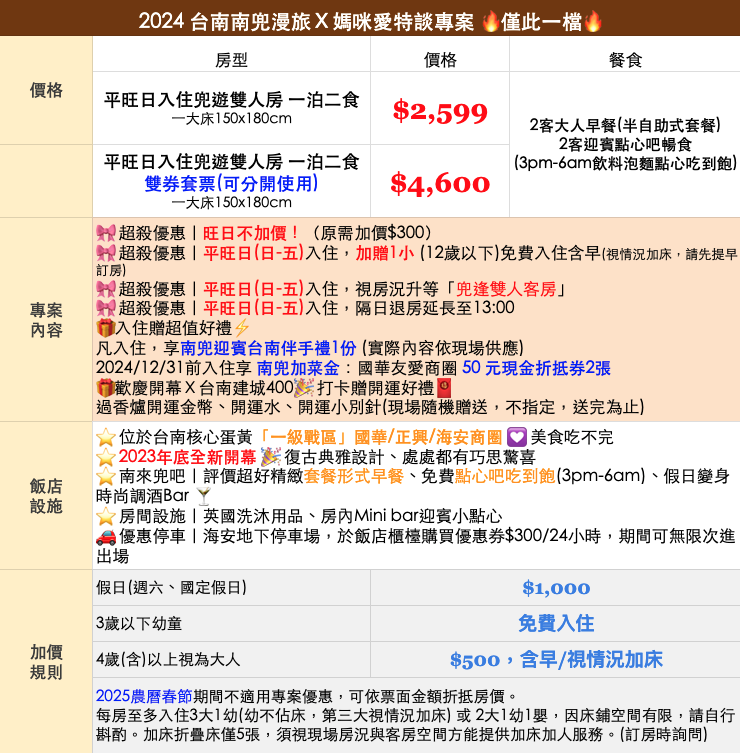Click the blue 免費入住 text
The height and width of the screenshot is (753, 740).
556,623
